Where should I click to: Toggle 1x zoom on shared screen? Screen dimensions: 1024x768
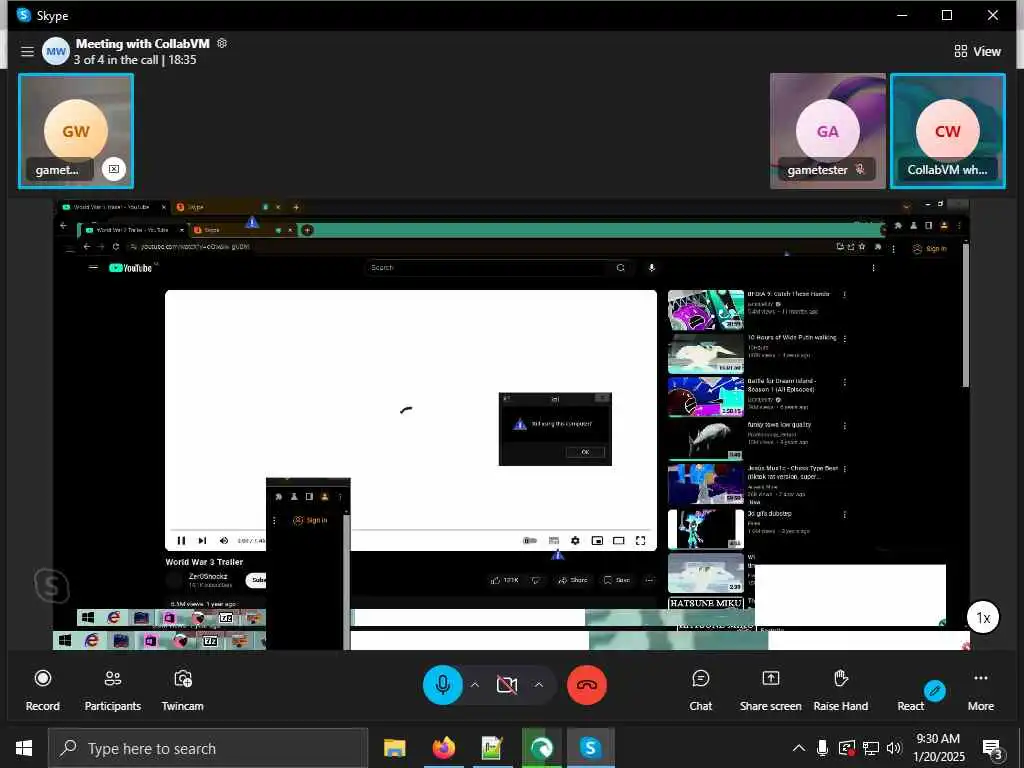[983, 617]
